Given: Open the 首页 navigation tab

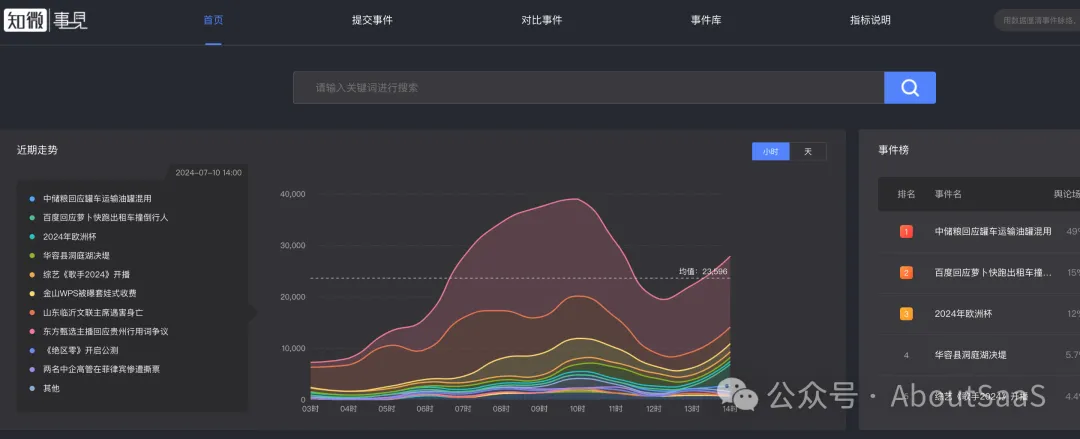Looking at the screenshot, I should pos(213,20).
